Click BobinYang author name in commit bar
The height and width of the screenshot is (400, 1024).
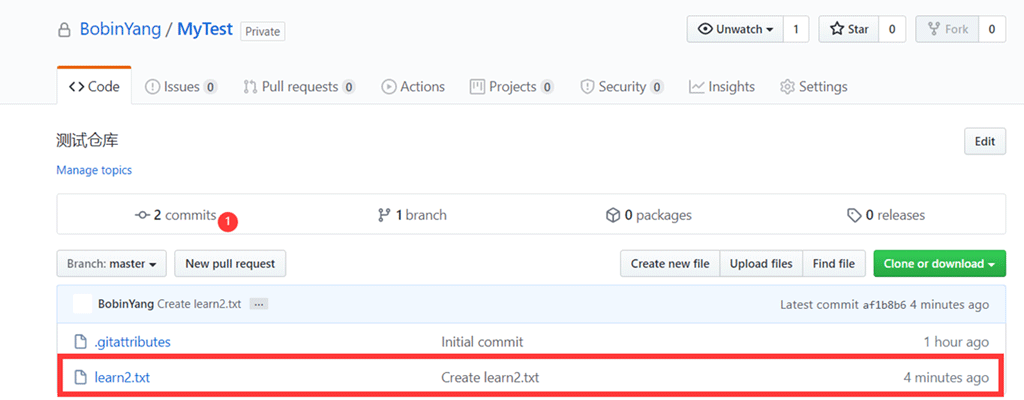pos(126,304)
